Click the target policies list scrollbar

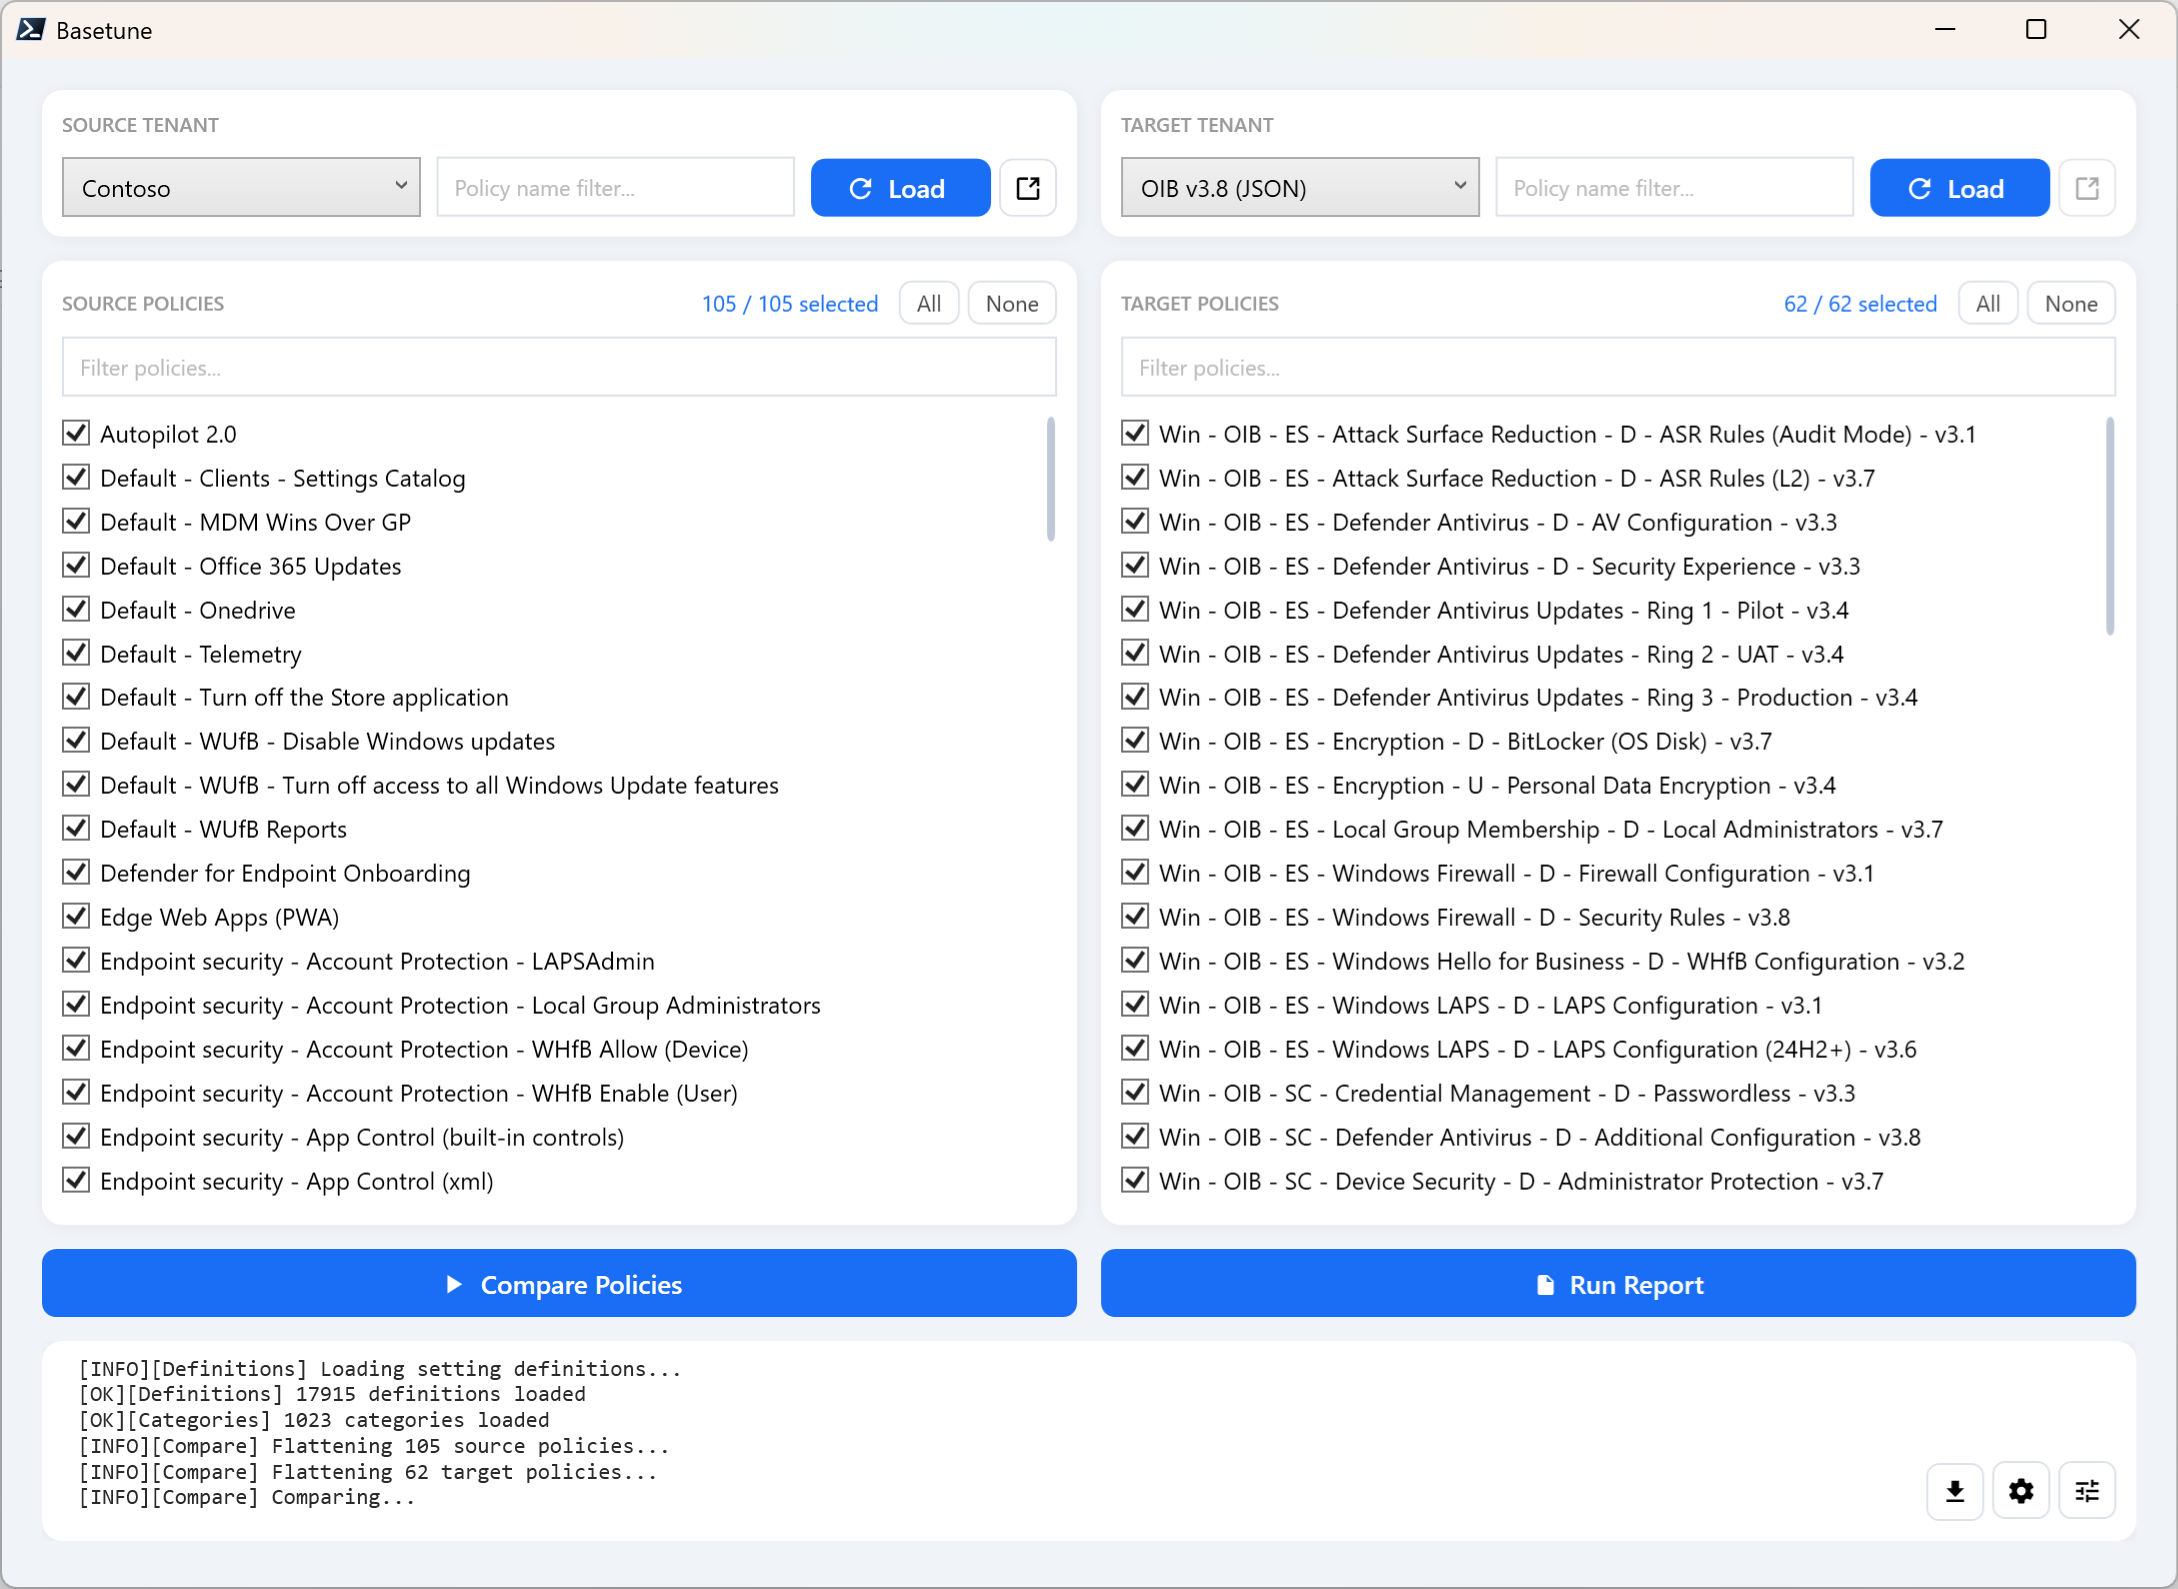pos(2110,526)
